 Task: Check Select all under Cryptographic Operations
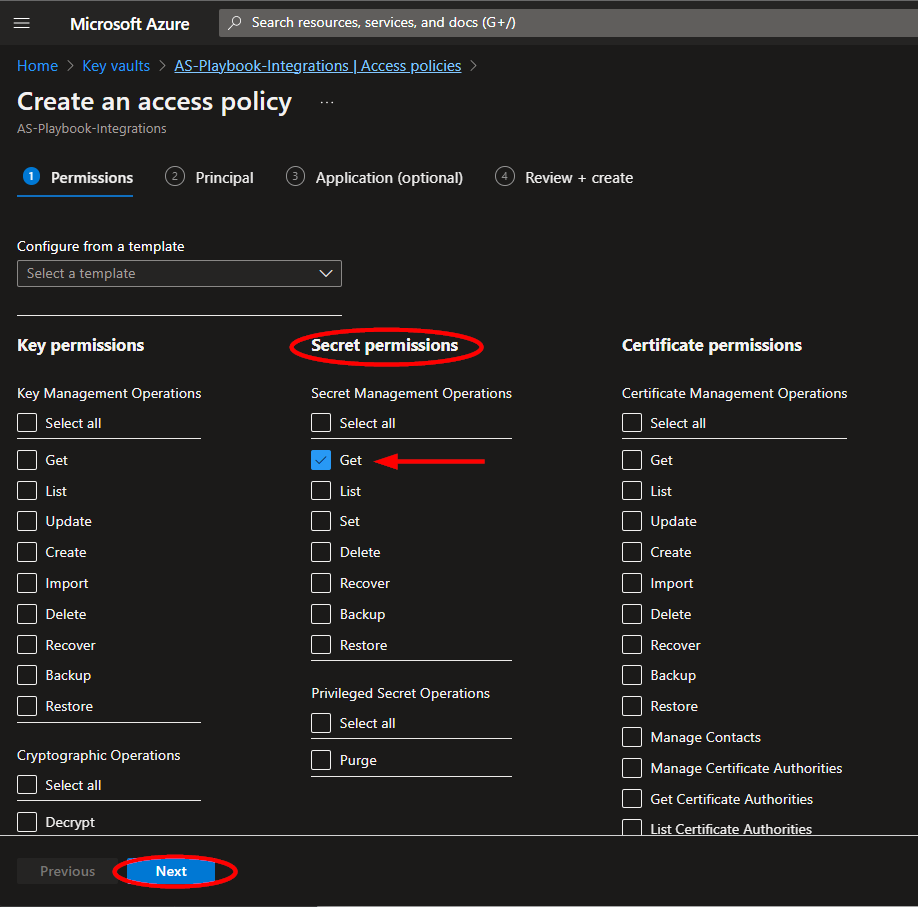(27, 785)
